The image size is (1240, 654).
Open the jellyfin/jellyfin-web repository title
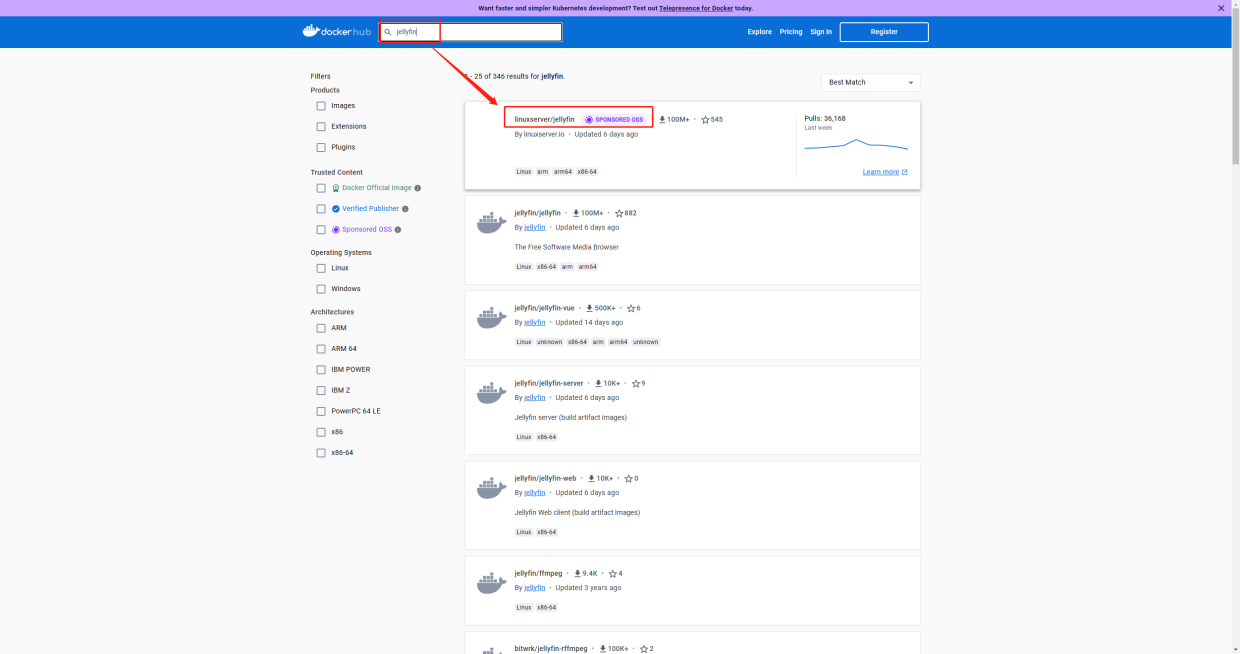tap(546, 478)
